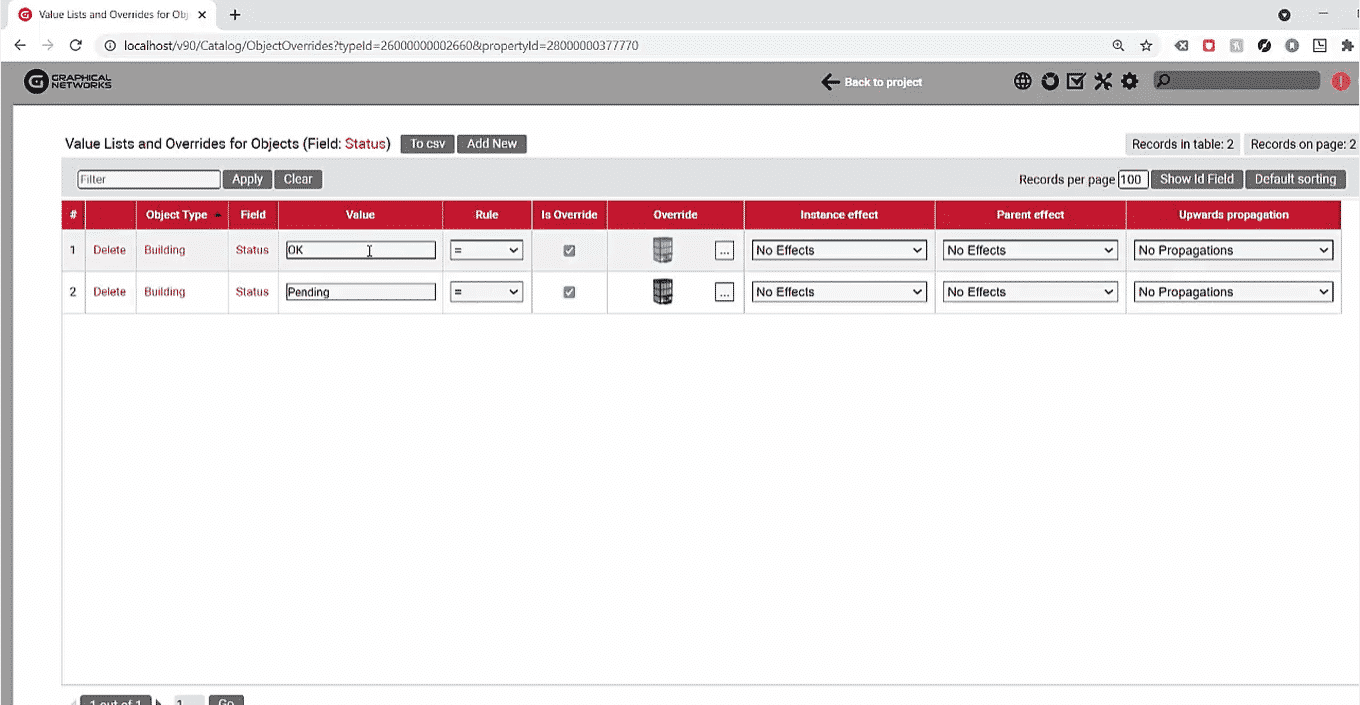Click the Rule column header
1360x705 pixels.
click(487, 215)
